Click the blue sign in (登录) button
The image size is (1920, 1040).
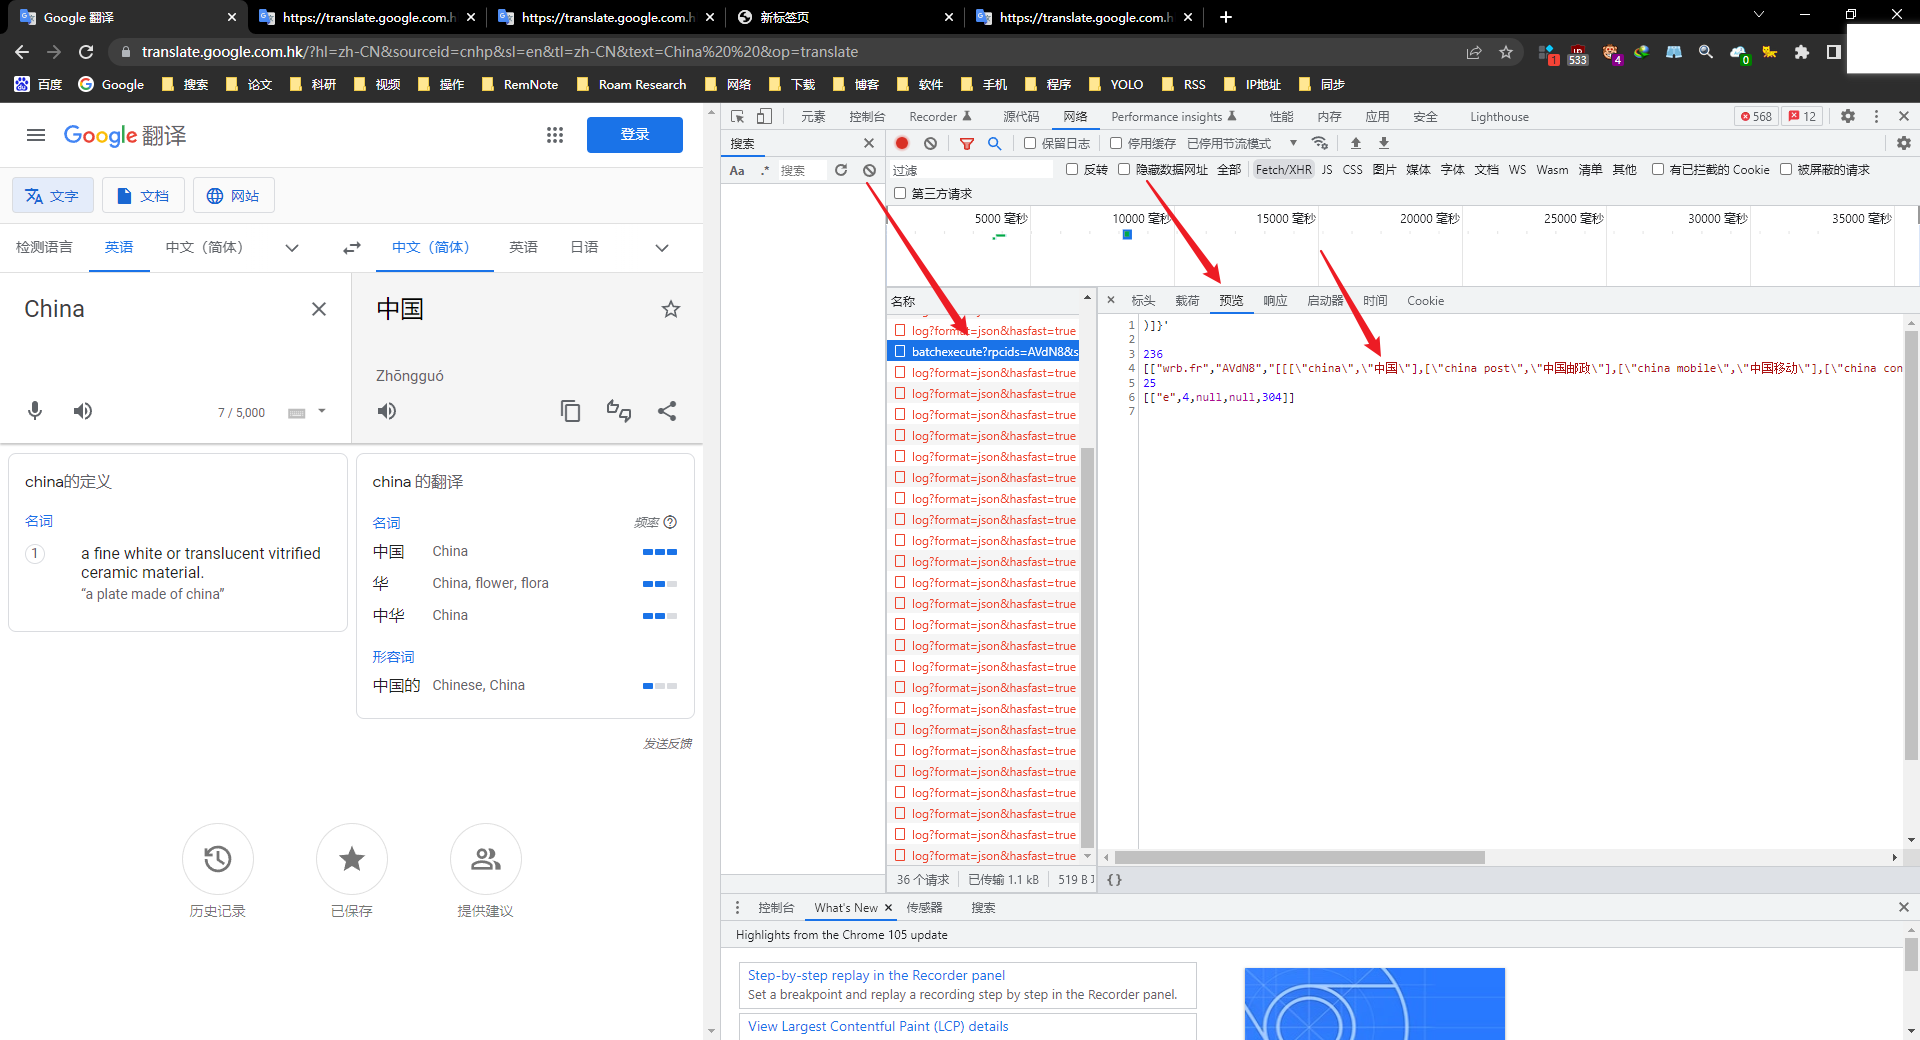pyautogui.click(x=635, y=135)
